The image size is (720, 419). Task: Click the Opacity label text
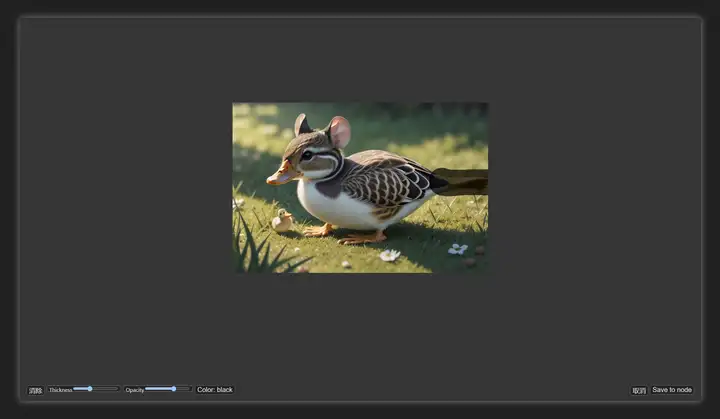point(135,390)
